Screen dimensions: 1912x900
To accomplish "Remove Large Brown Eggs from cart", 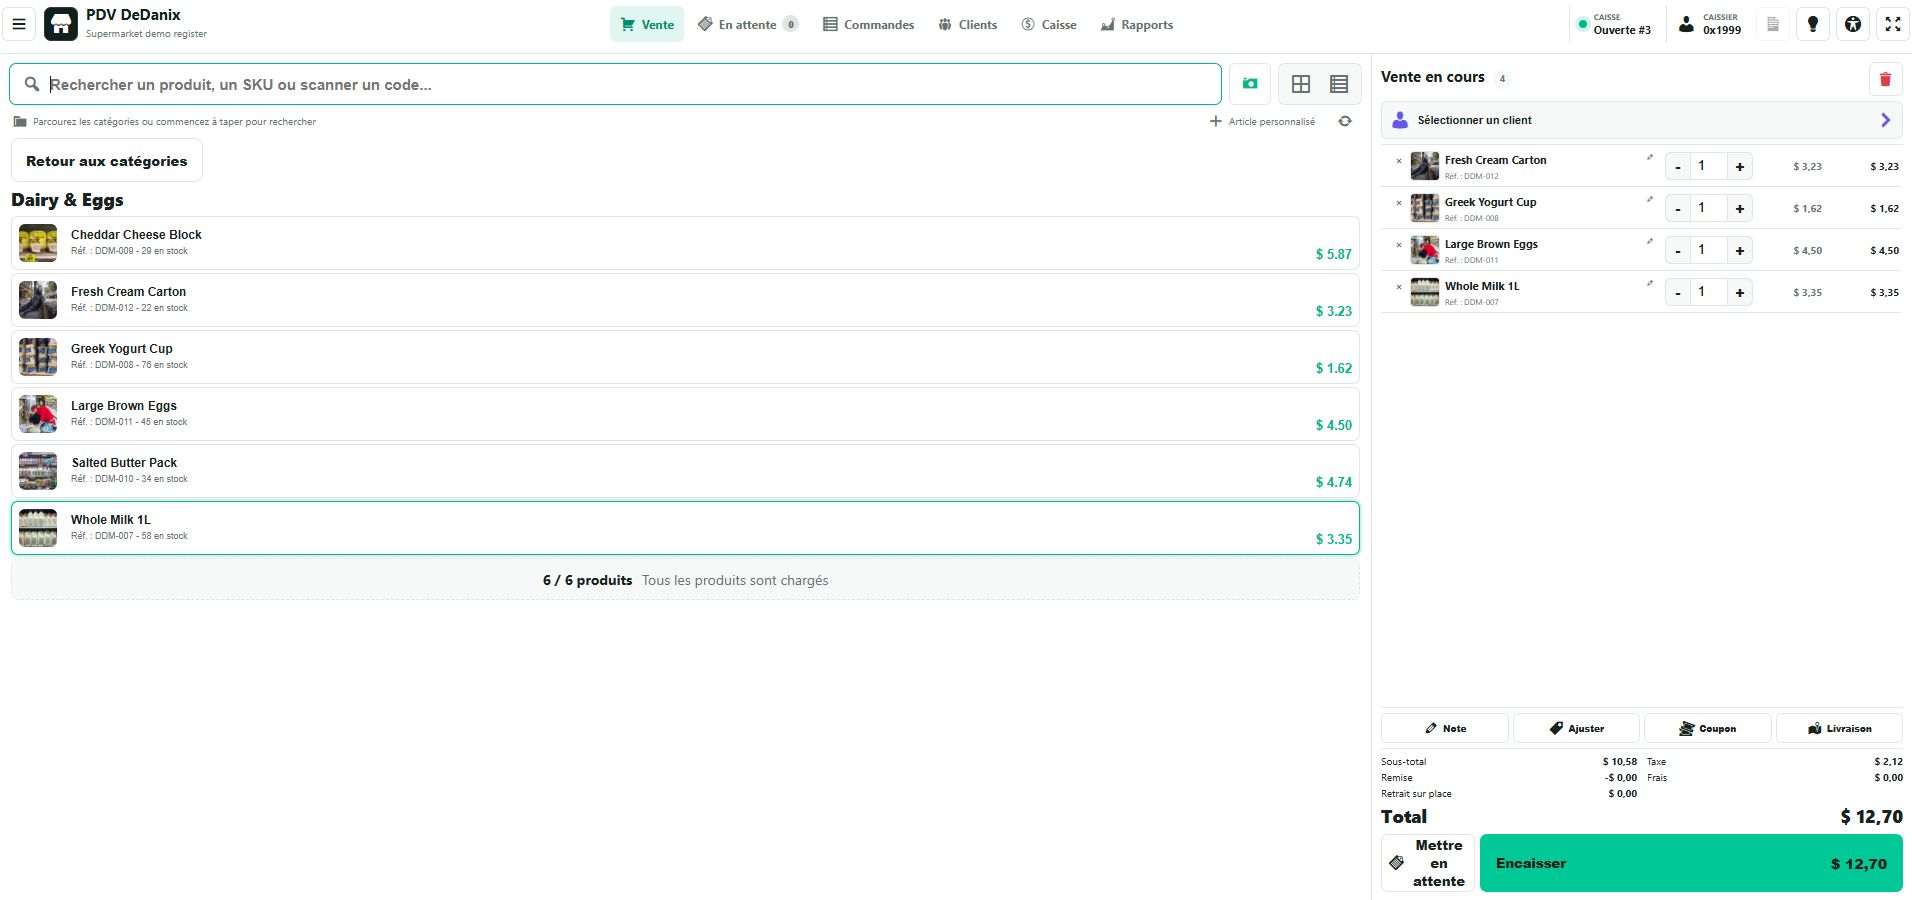I will (1398, 245).
